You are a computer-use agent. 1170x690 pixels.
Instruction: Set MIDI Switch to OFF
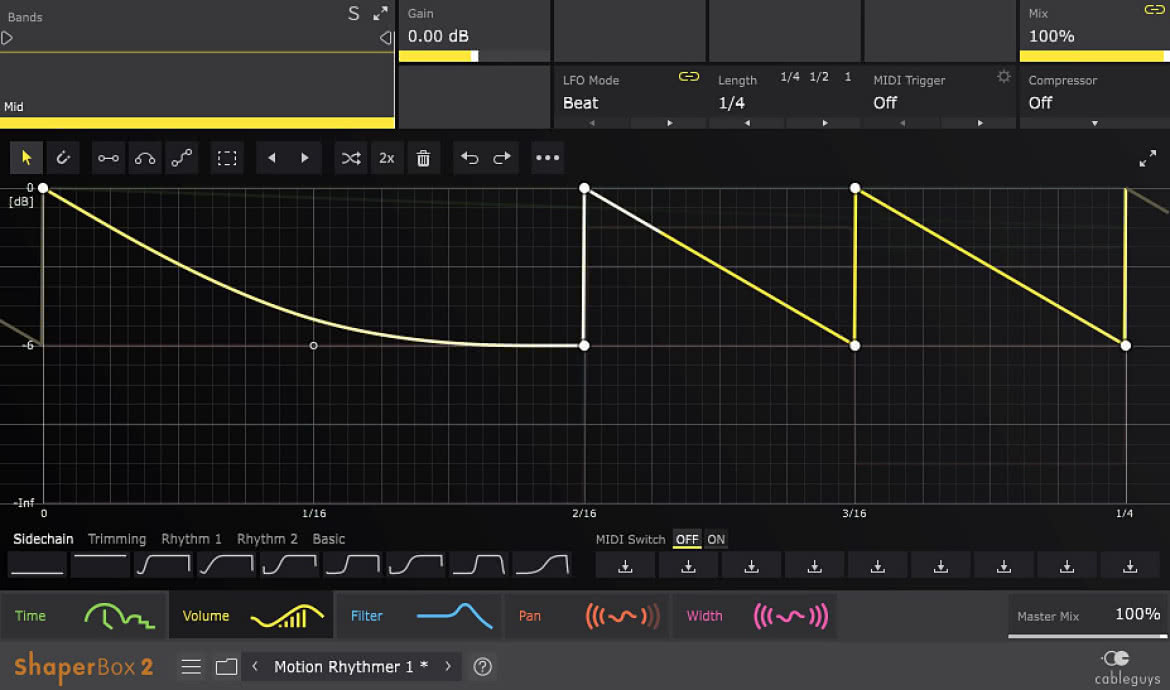tap(686, 539)
